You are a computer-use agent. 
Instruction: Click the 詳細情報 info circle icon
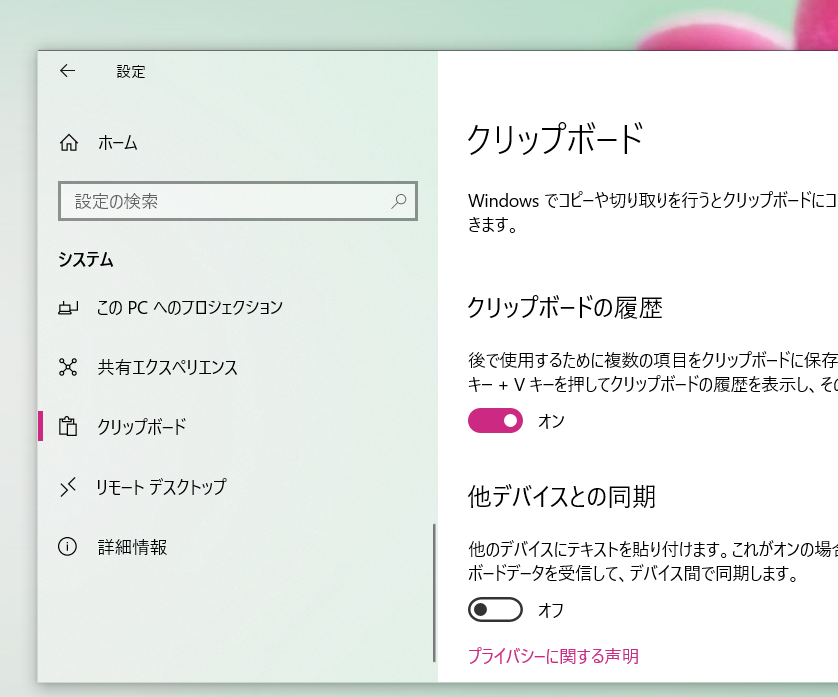[x=68, y=547]
